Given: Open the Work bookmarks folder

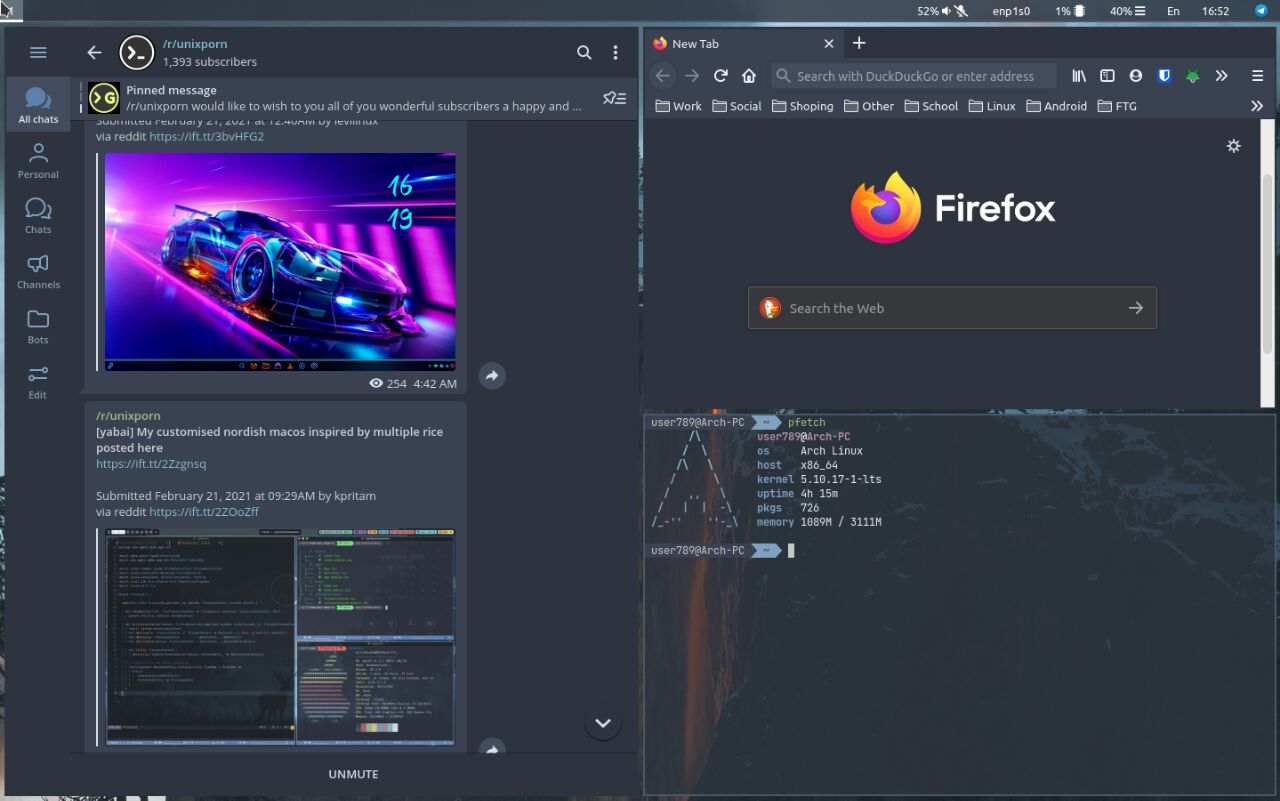Looking at the screenshot, I should tap(678, 106).
